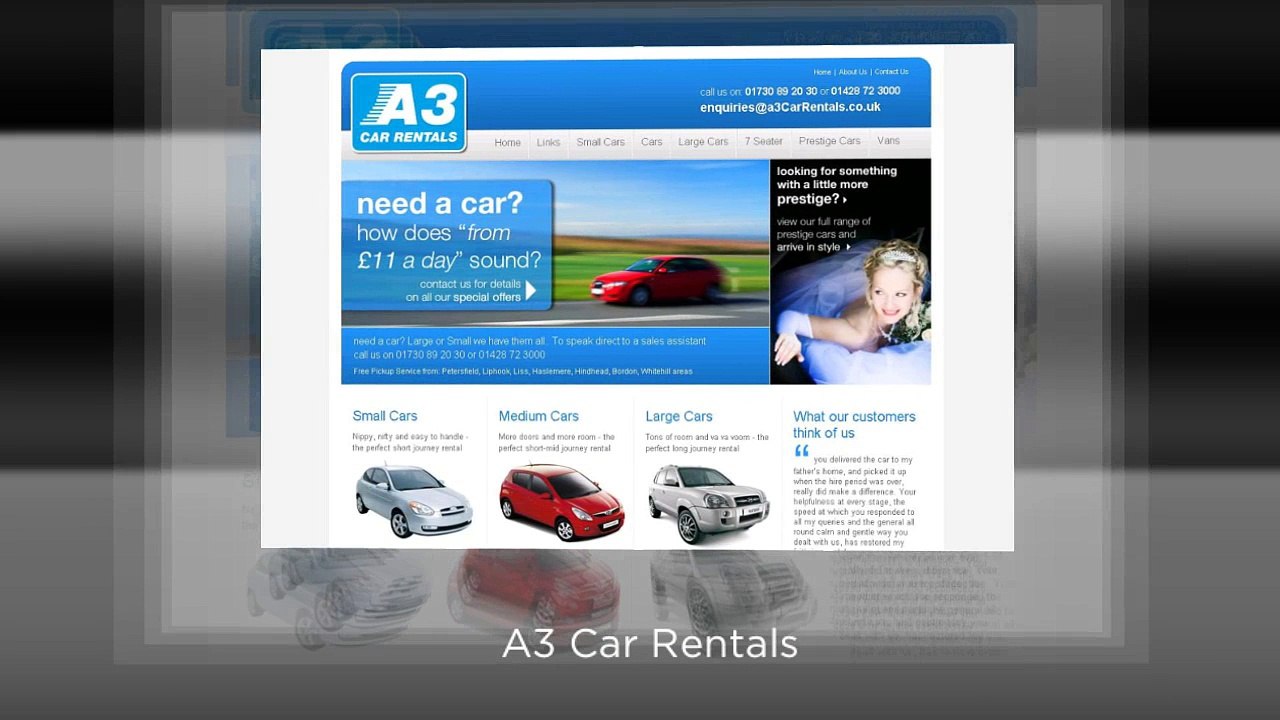Open the Small Cars section heading
This screenshot has width=1280, height=720.
tap(385, 416)
